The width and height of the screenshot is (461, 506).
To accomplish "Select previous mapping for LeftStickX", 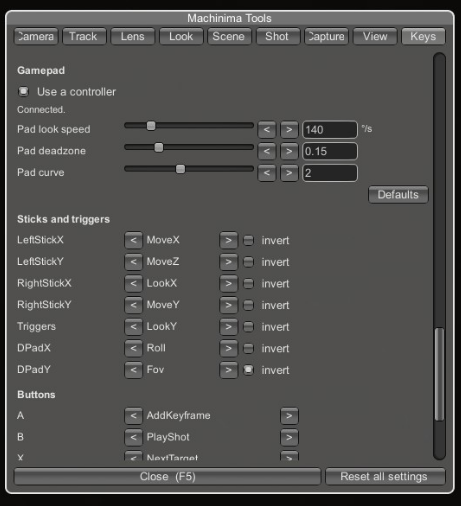I will tap(133, 240).
